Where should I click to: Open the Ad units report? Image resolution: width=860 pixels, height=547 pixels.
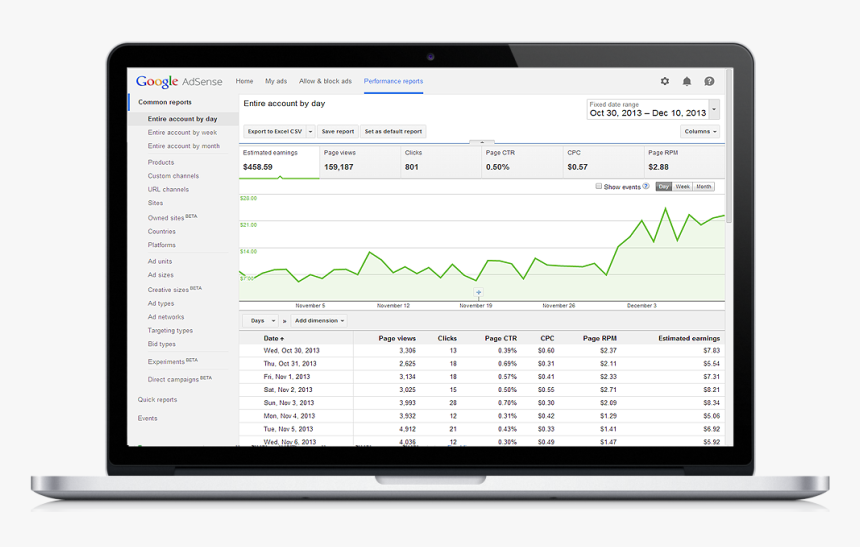pyautogui.click(x=160, y=262)
